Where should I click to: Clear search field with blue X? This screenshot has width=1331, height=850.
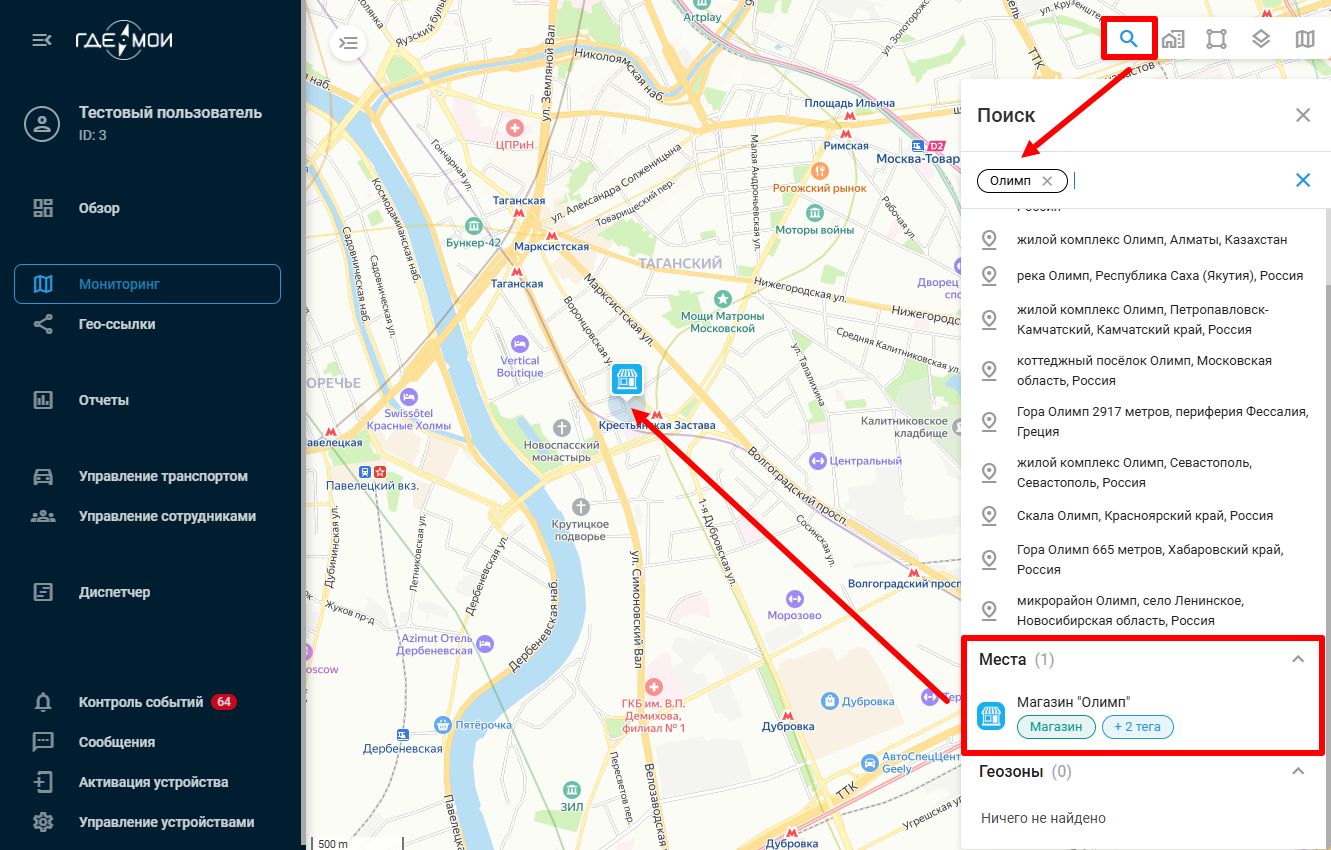pyautogui.click(x=1302, y=180)
